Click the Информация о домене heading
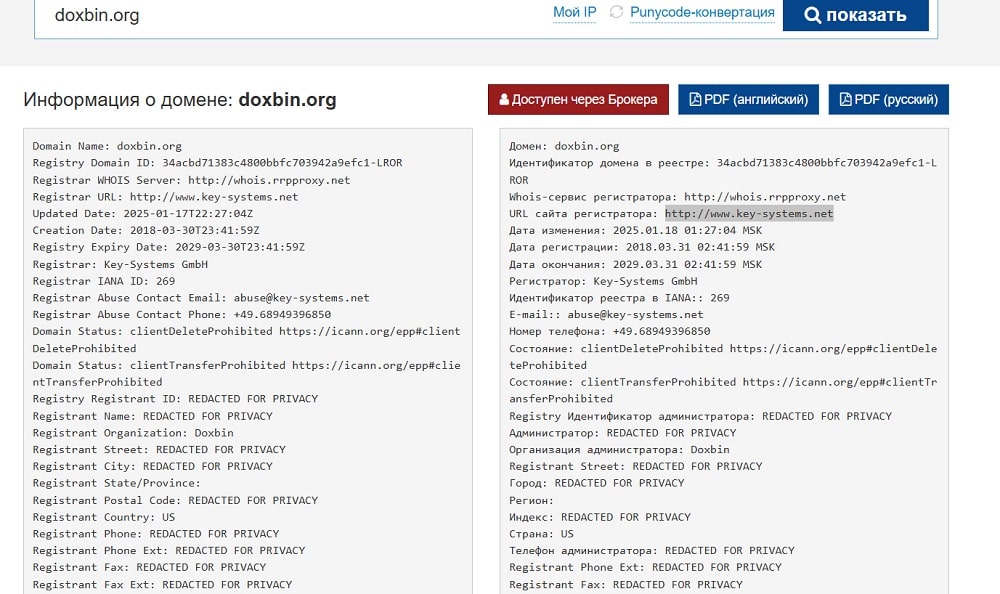Image resolution: width=1000 pixels, height=594 pixels. 180,100
